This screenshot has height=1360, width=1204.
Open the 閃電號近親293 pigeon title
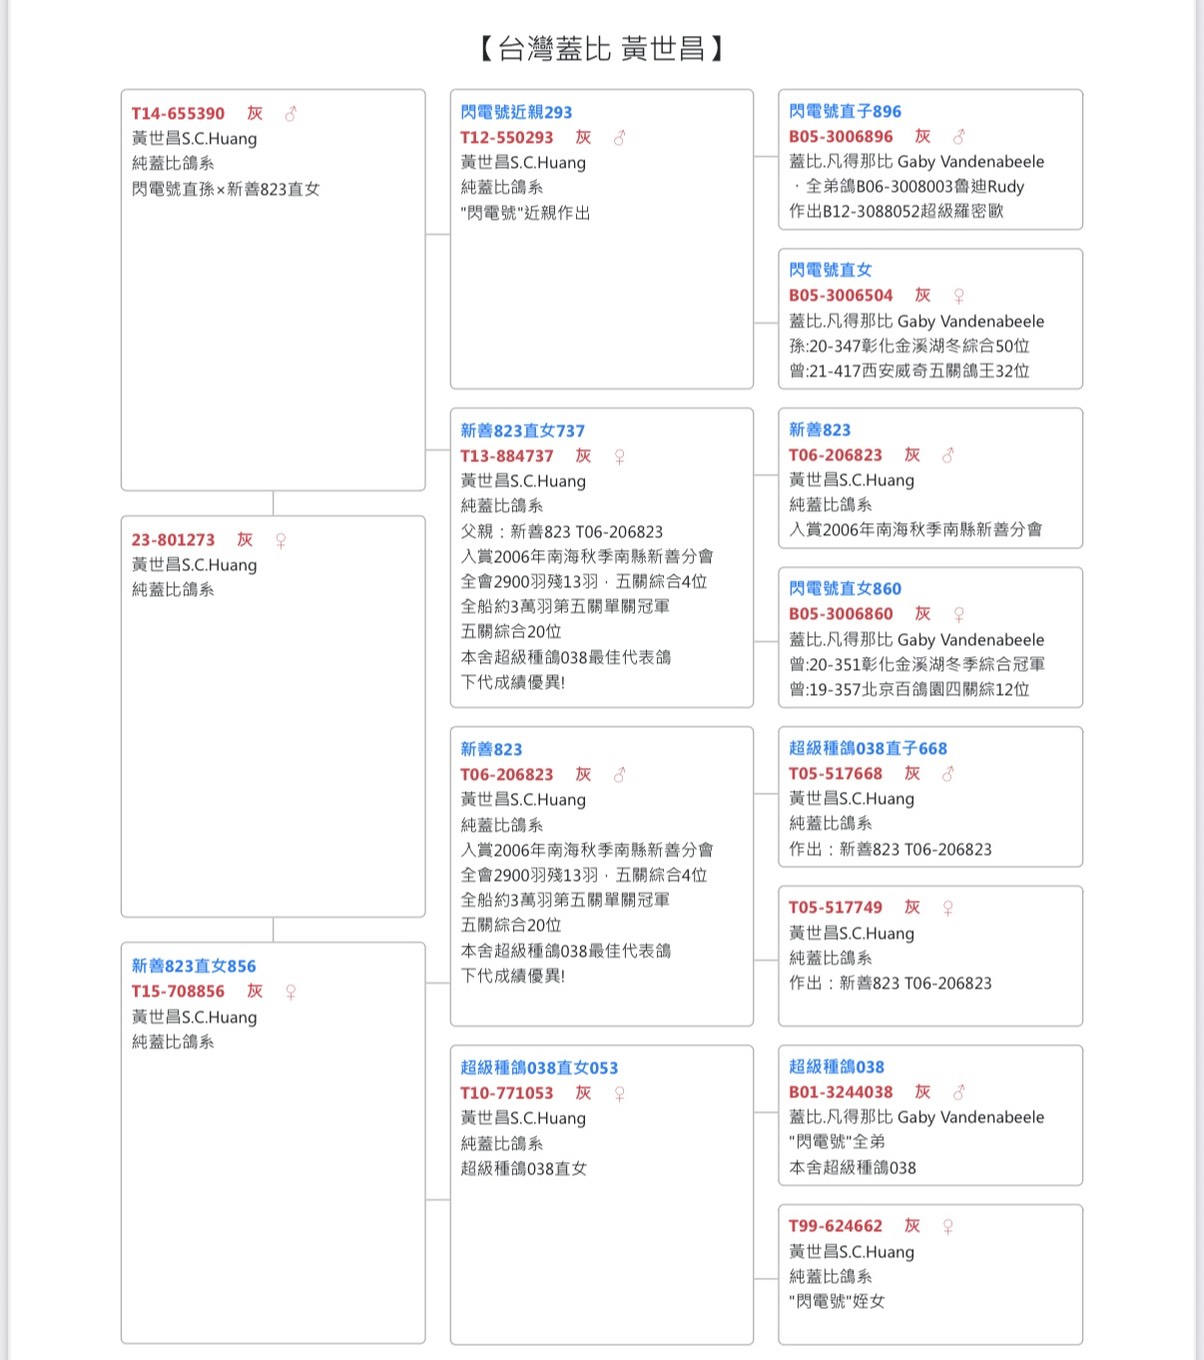tap(516, 112)
